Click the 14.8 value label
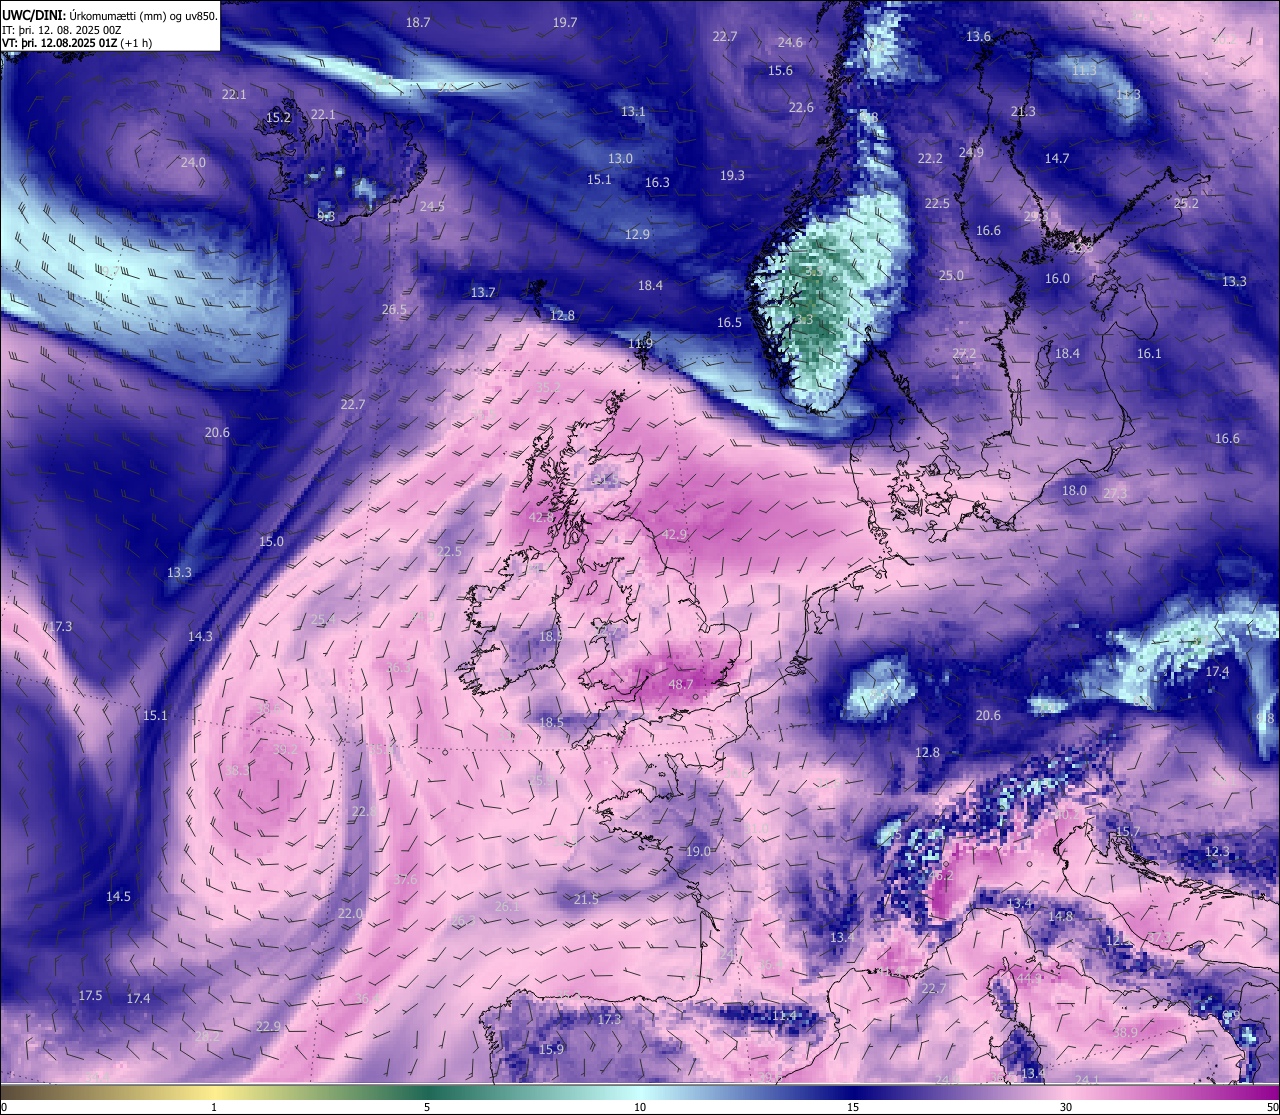1280x1115 pixels. click(1060, 916)
